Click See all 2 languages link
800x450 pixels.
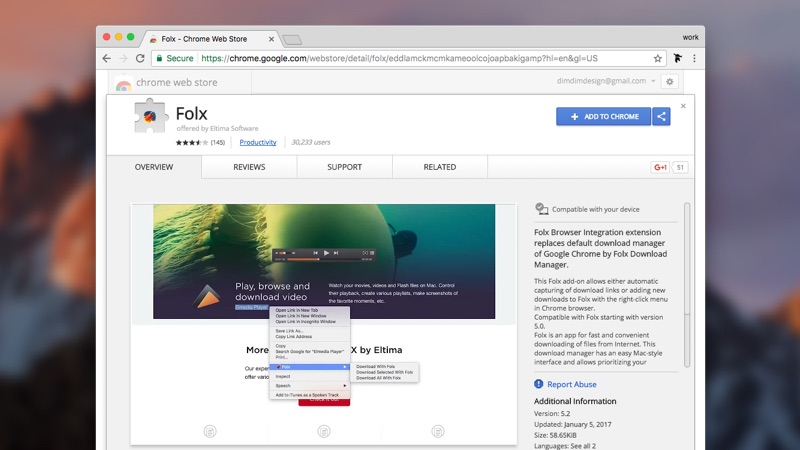[582, 446]
